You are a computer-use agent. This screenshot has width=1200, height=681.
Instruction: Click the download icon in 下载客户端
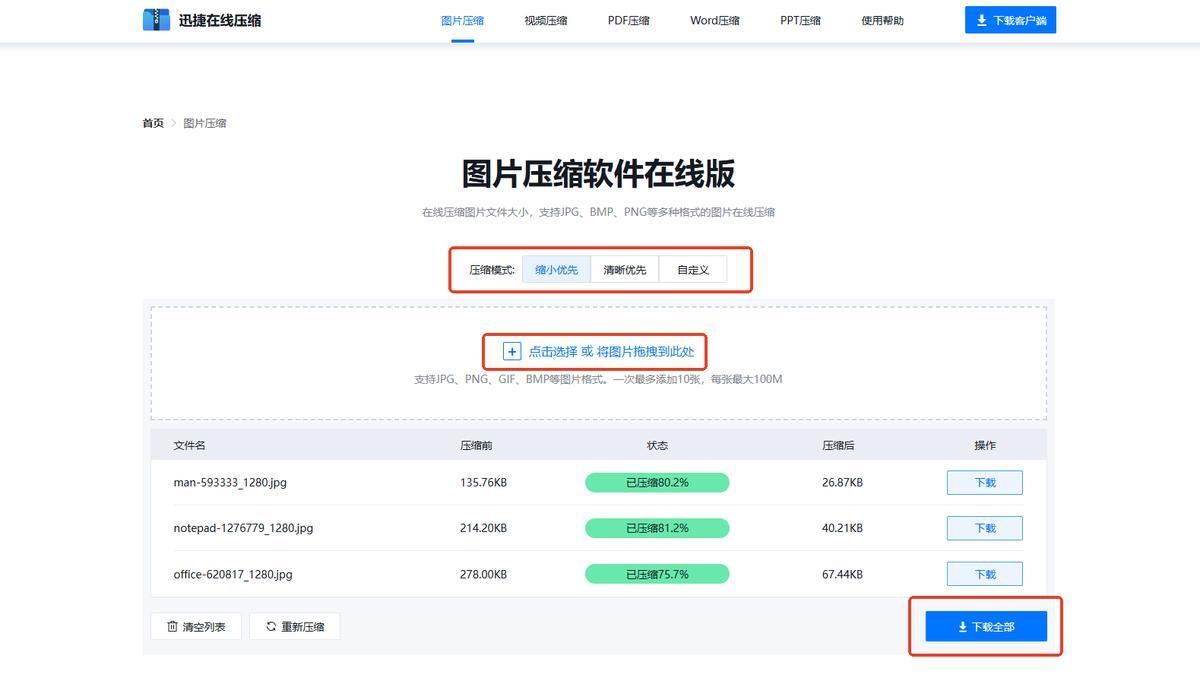tap(981, 20)
